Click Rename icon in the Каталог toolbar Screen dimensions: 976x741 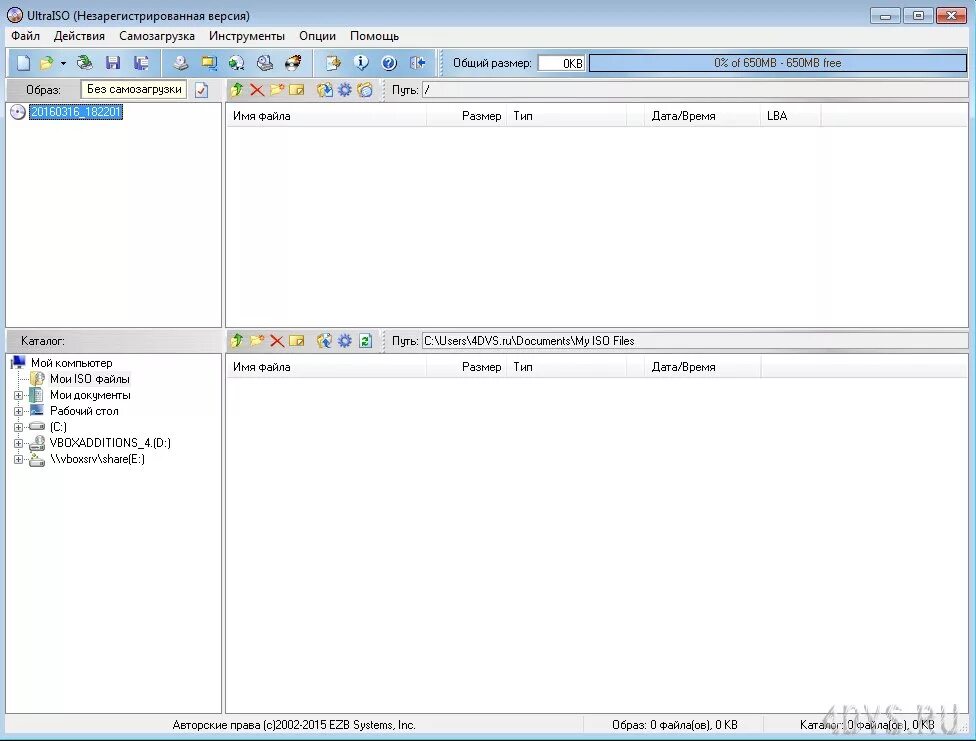point(297,341)
